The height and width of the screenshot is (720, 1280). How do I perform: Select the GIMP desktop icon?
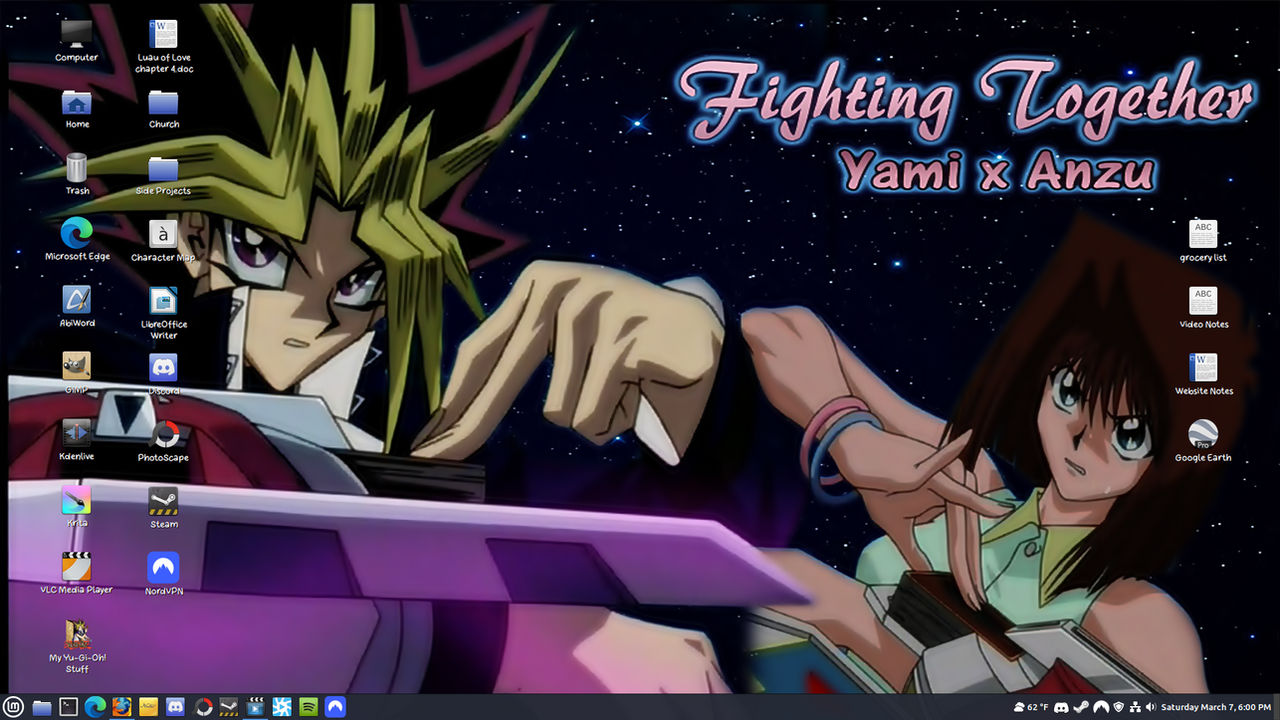[77, 374]
